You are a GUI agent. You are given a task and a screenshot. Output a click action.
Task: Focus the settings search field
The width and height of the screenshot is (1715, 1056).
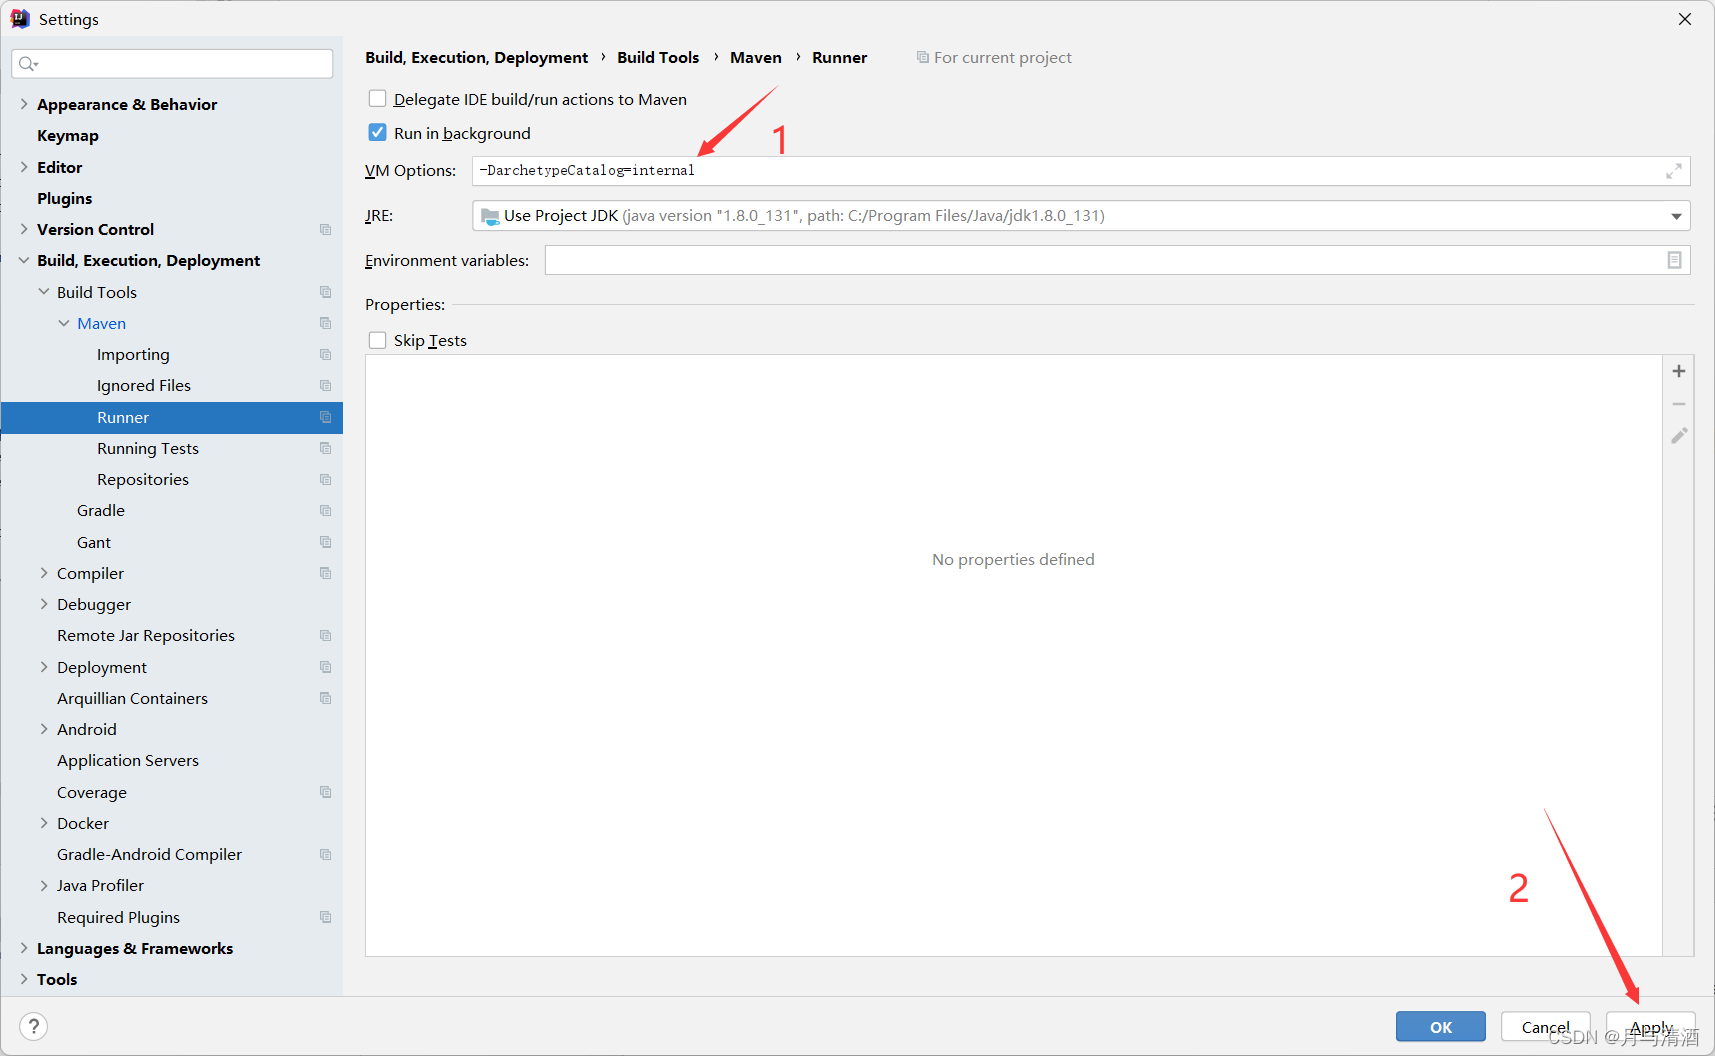click(172, 64)
